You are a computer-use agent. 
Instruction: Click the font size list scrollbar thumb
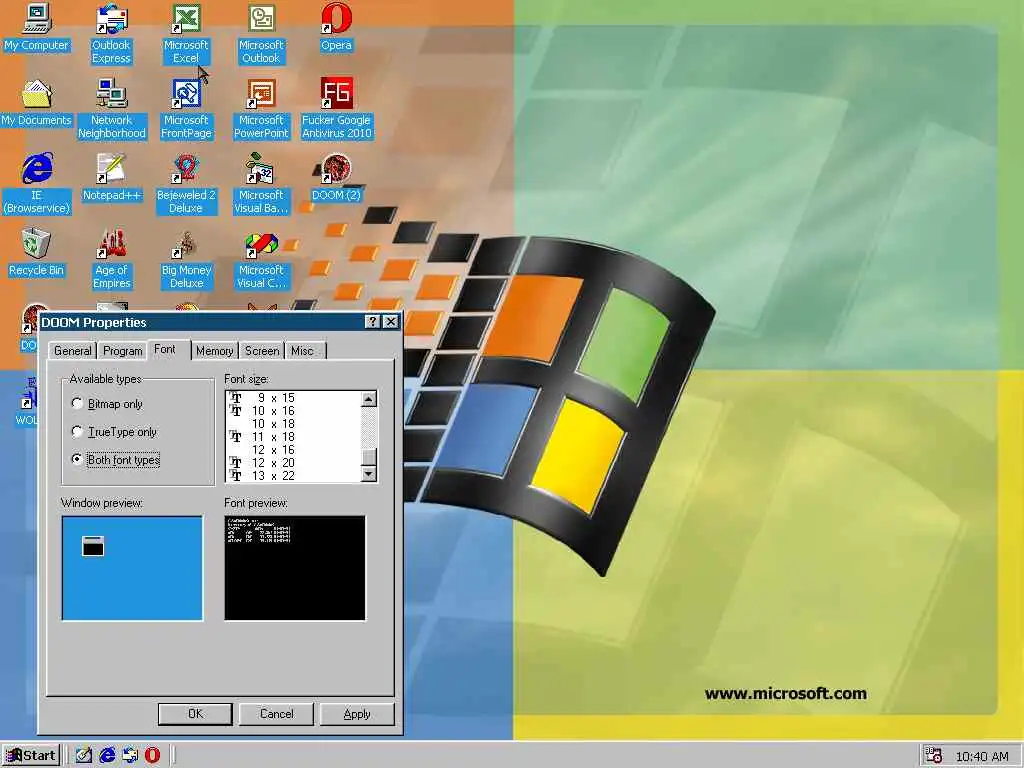click(369, 457)
